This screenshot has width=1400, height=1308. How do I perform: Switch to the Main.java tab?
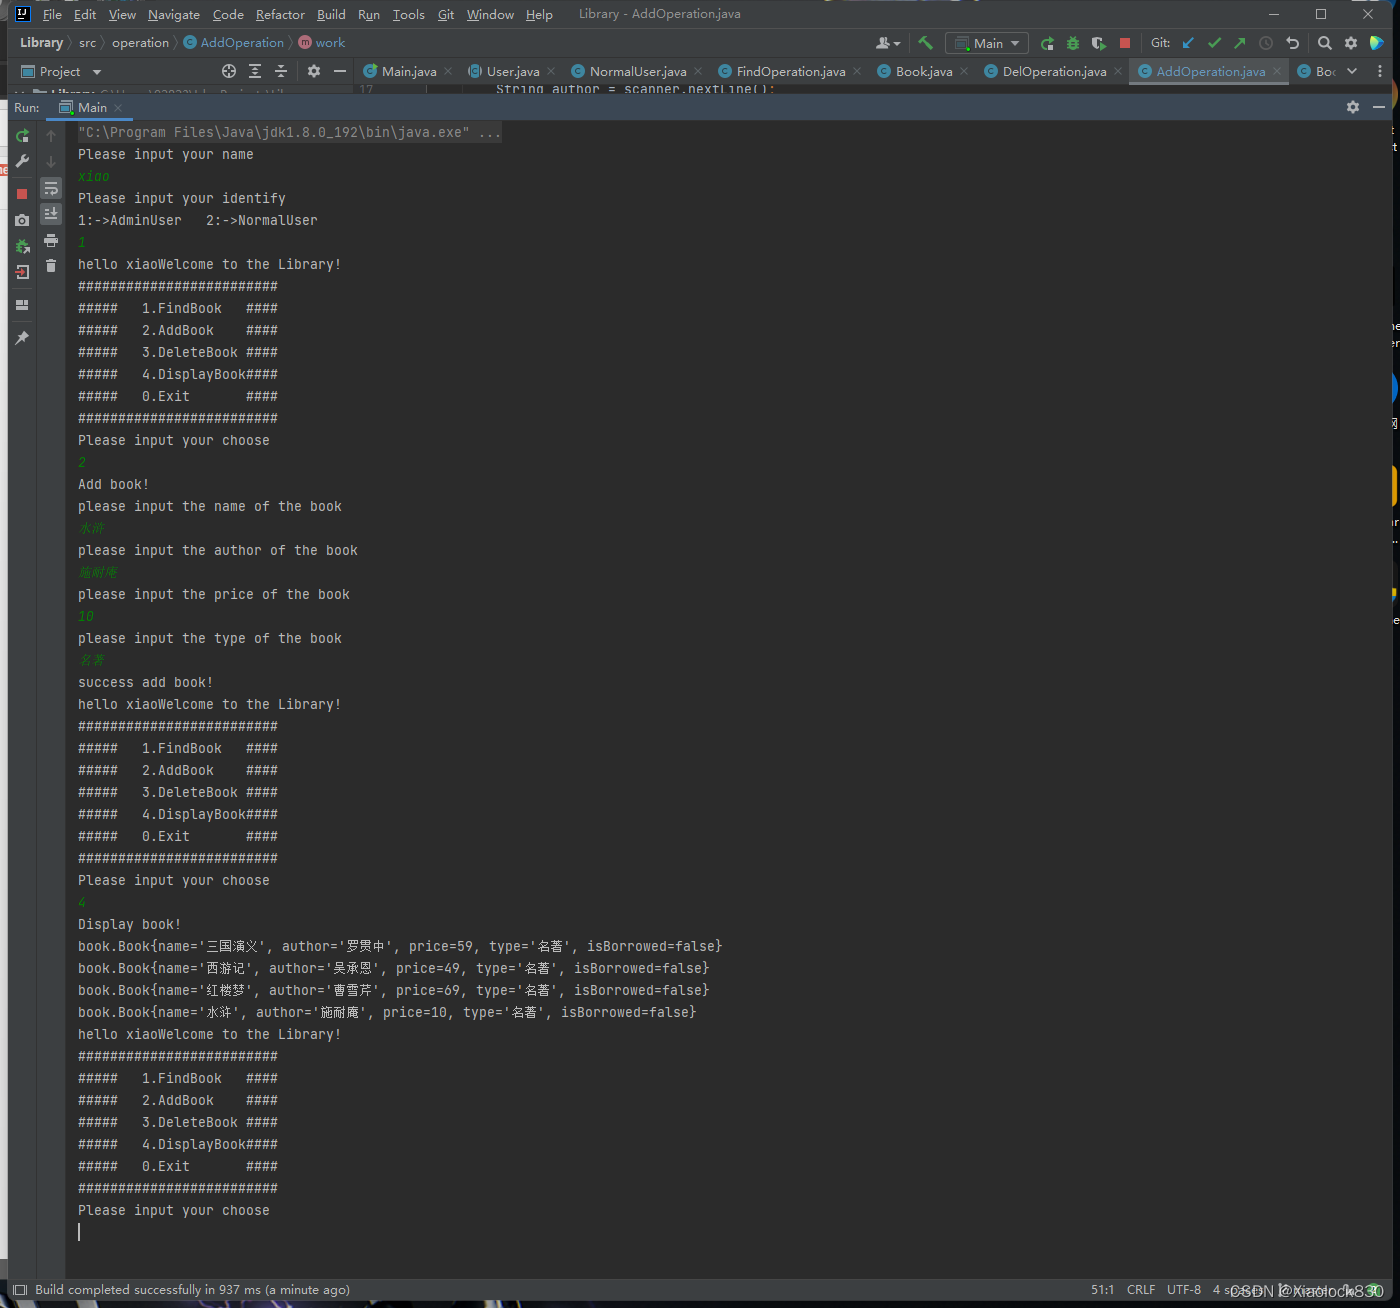click(x=407, y=71)
